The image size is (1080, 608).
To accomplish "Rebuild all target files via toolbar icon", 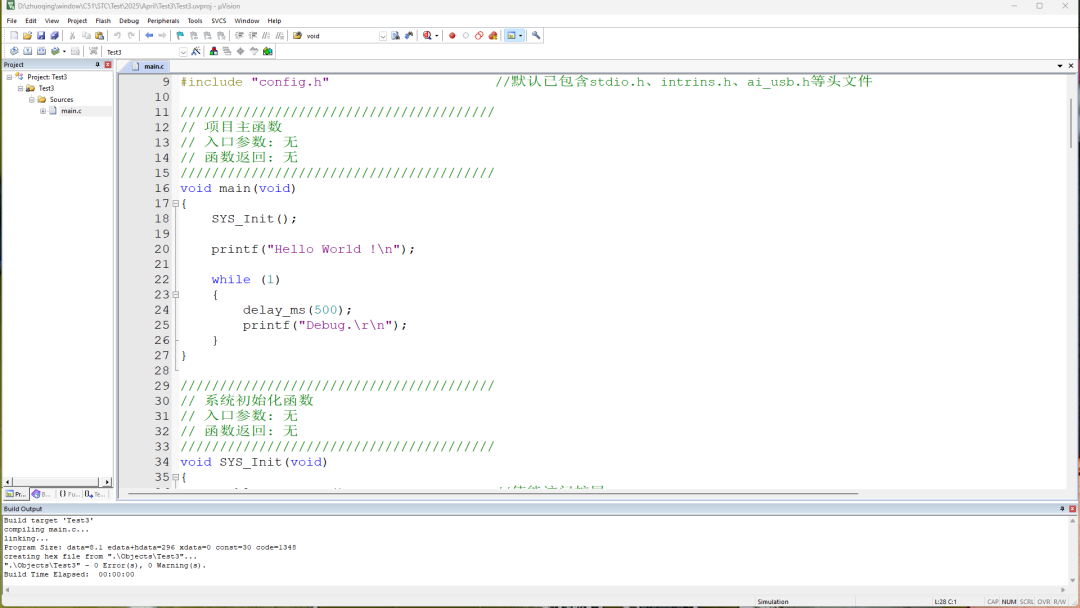I will (41, 52).
